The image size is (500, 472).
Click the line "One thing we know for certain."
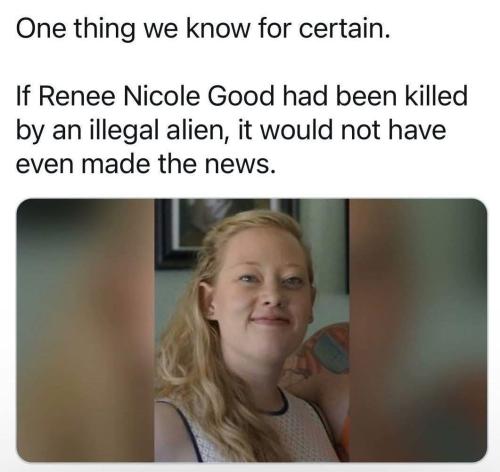pos(203,29)
